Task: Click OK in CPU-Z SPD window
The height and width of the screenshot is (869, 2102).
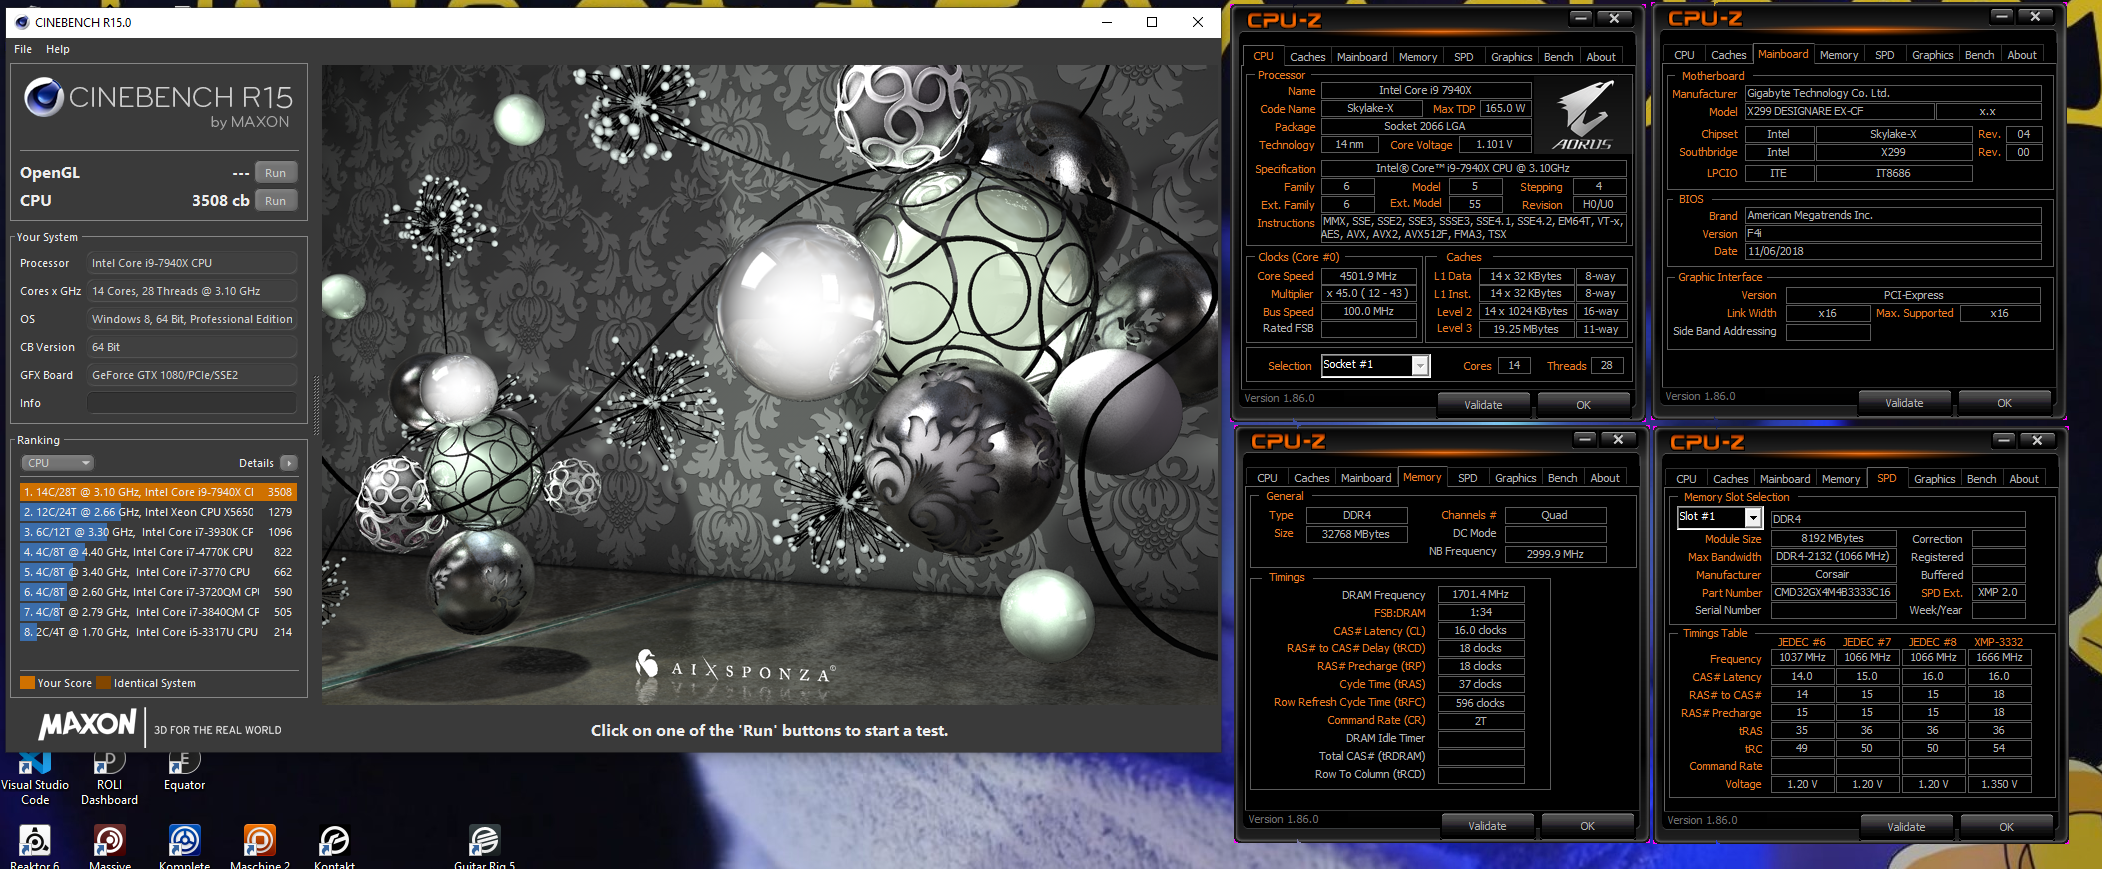Action: pos(2006,827)
